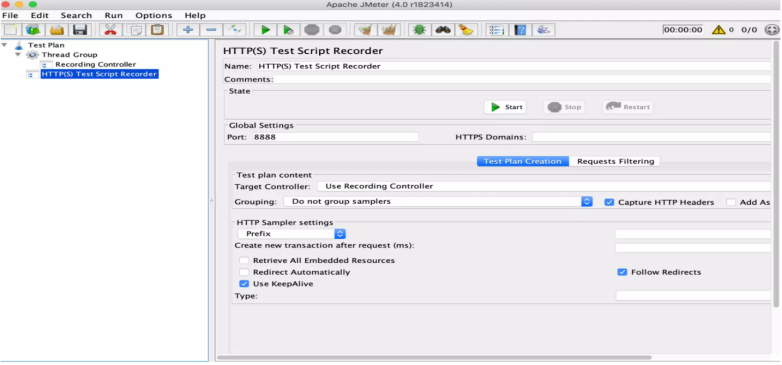The image size is (782, 365).
Task: Start test with no pauses icon
Action: click(288, 30)
